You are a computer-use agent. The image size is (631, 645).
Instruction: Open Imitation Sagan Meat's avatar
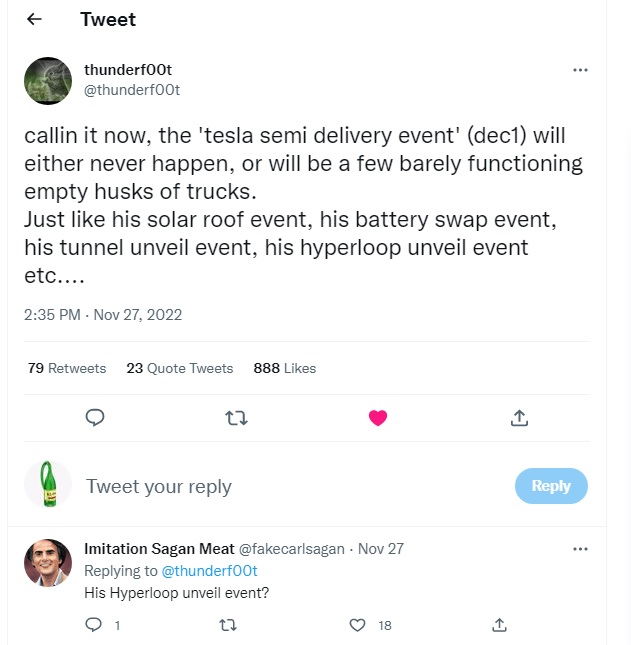(47, 563)
